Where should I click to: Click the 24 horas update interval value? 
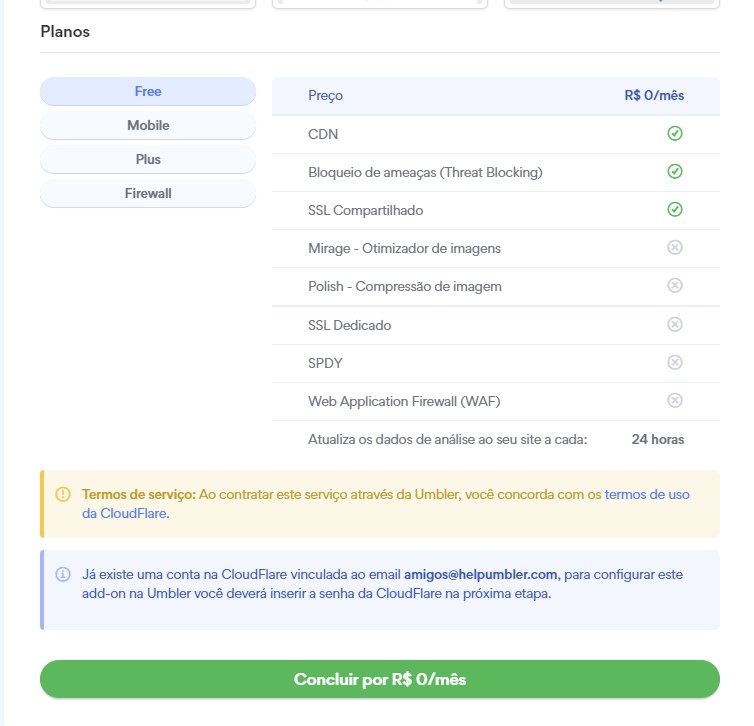[657, 439]
